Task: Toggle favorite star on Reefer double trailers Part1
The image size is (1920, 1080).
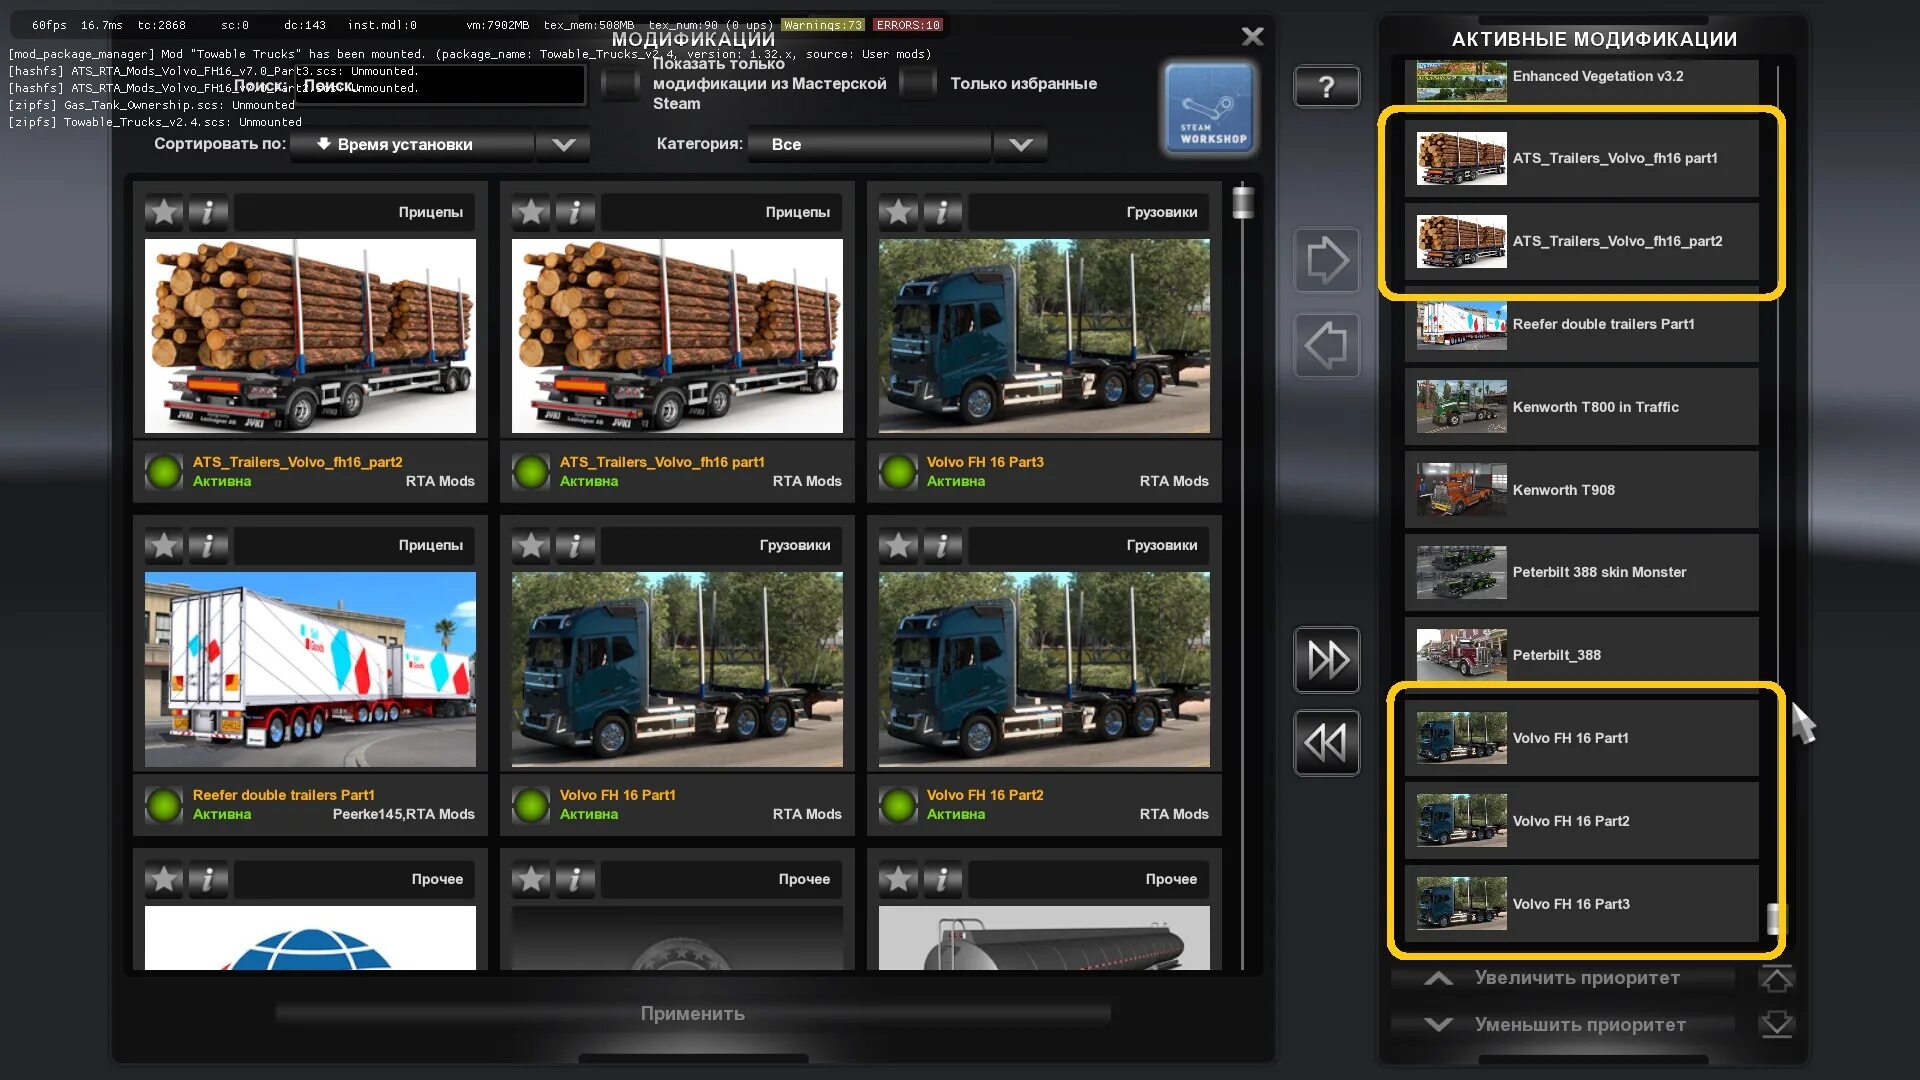Action: 161,545
